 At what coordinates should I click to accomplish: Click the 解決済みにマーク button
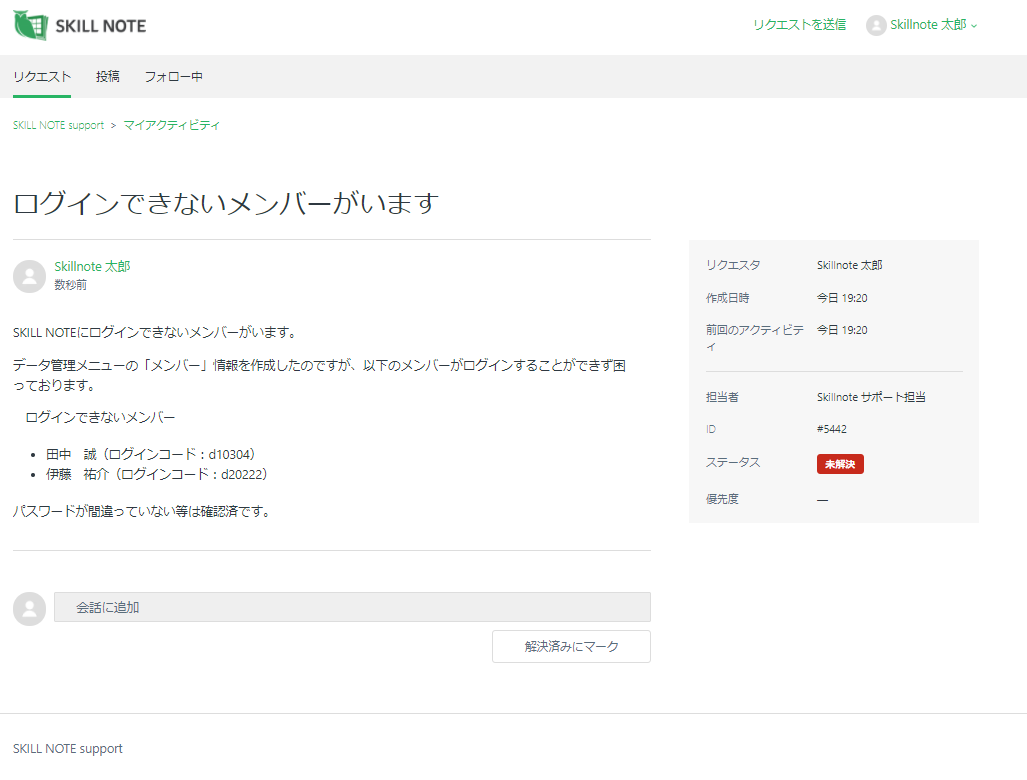(570, 647)
